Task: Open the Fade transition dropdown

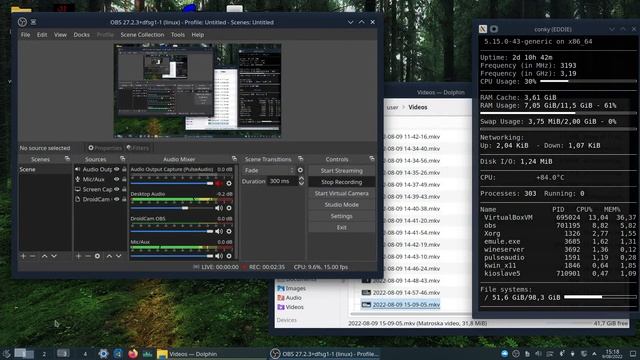Action: pyautogui.click(x=268, y=170)
